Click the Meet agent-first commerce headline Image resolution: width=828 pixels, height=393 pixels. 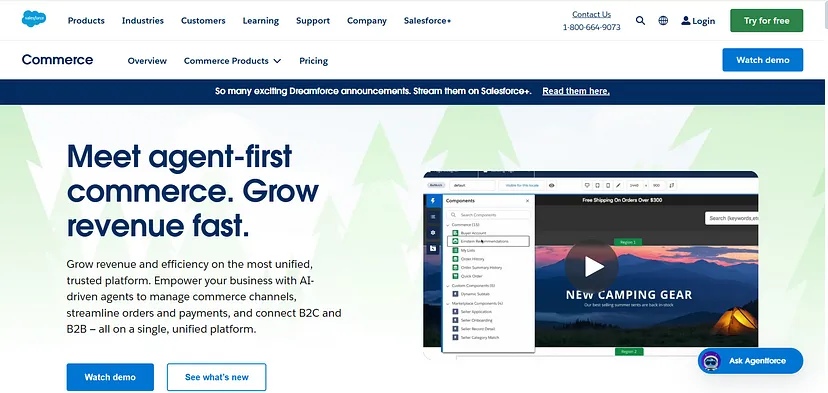click(x=193, y=191)
